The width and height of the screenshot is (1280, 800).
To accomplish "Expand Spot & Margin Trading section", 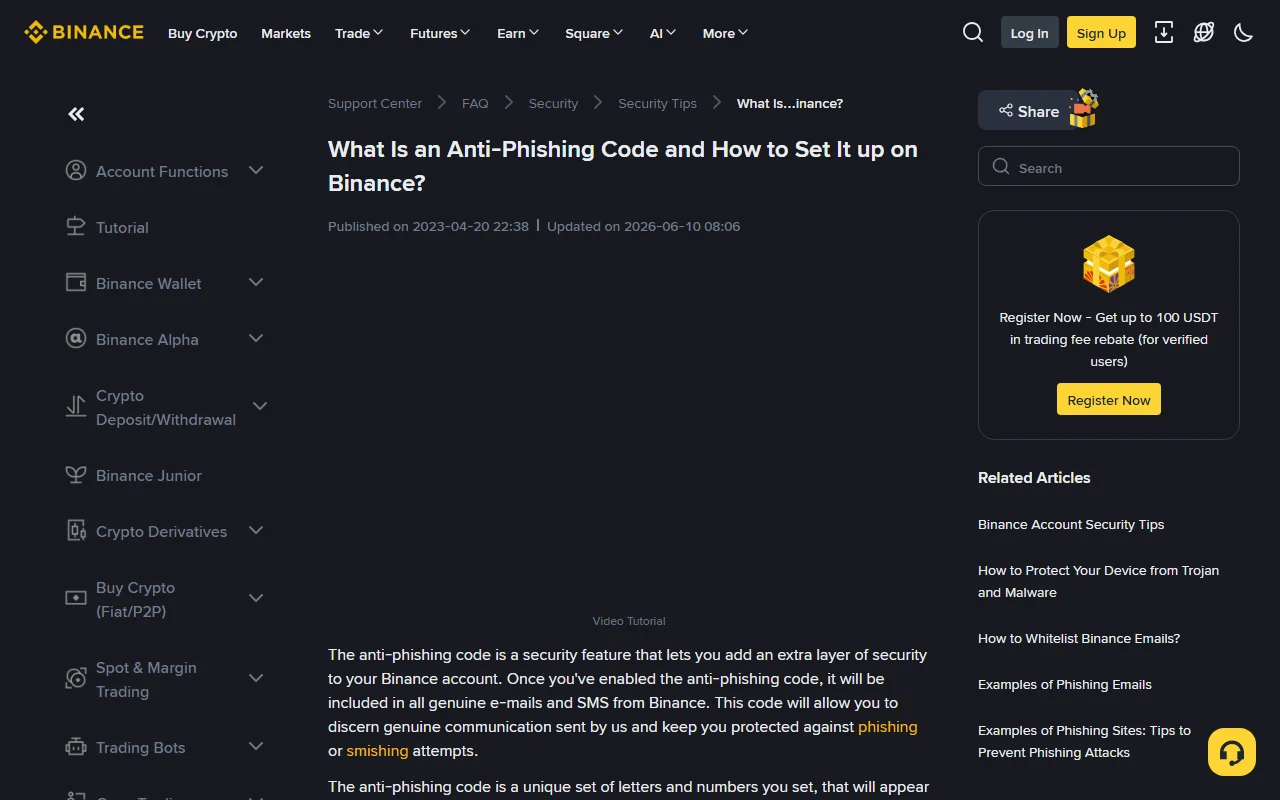I will tap(256, 679).
